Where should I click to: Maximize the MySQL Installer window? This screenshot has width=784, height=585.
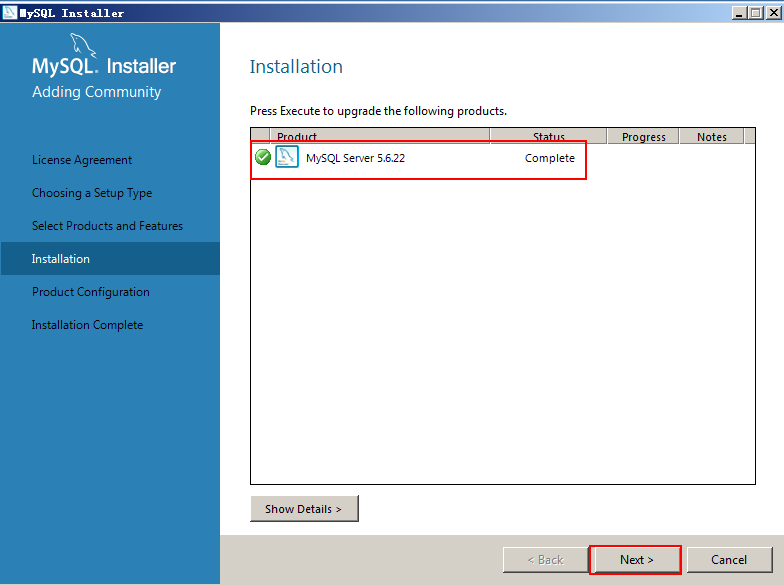coord(756,13)
